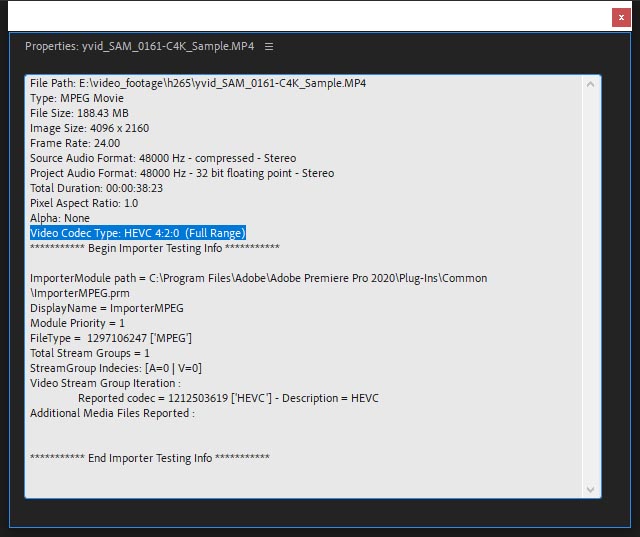
Task: Click the File Path text line
Action: tap(198, 83)
